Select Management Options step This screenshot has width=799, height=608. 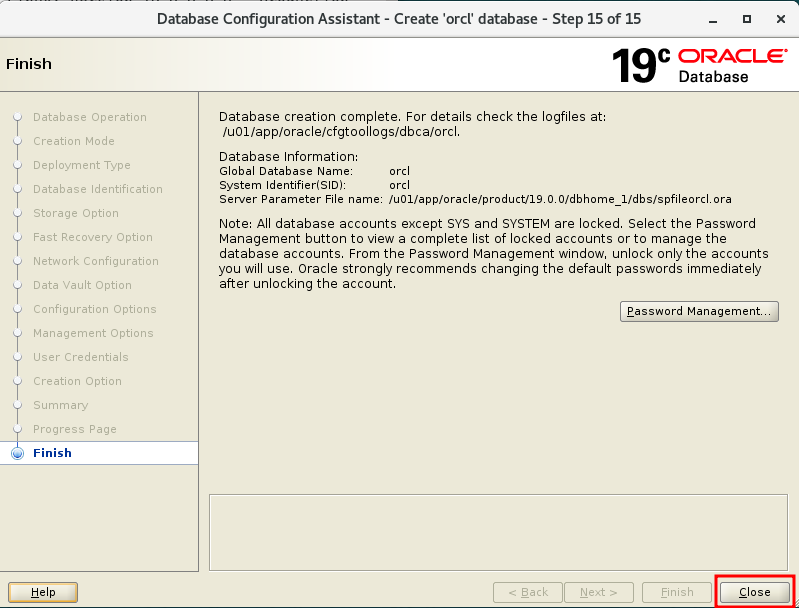(93, 333)
